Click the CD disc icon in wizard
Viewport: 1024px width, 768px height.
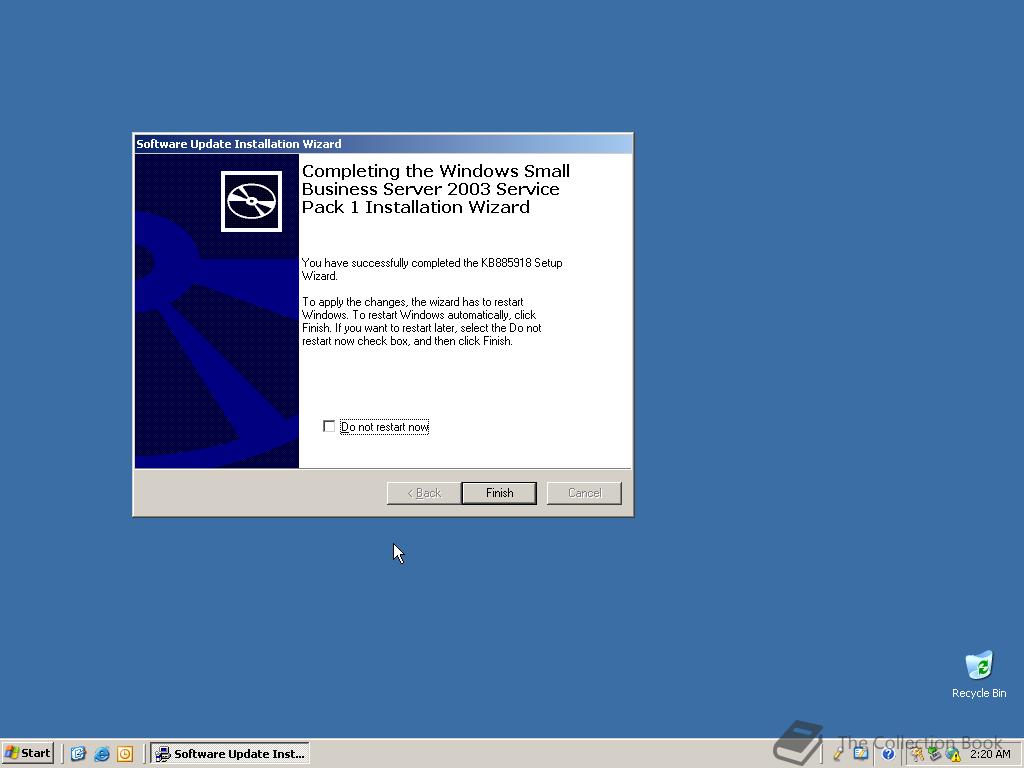pyautogui.click(x=251, y=201)
